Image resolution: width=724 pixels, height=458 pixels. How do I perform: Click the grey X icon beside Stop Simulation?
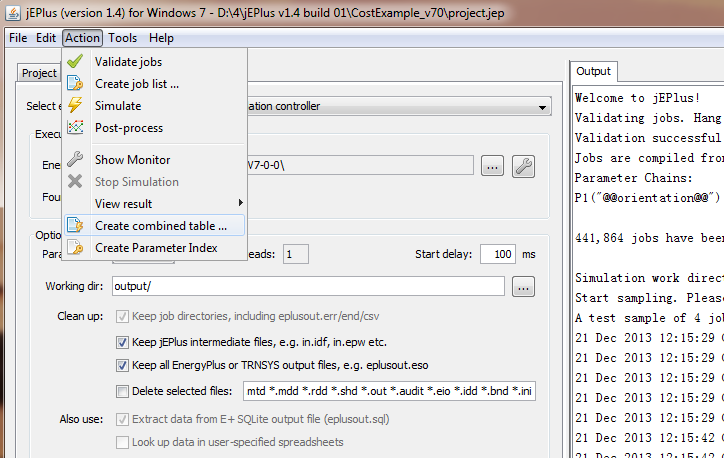(x=75, y=181)
